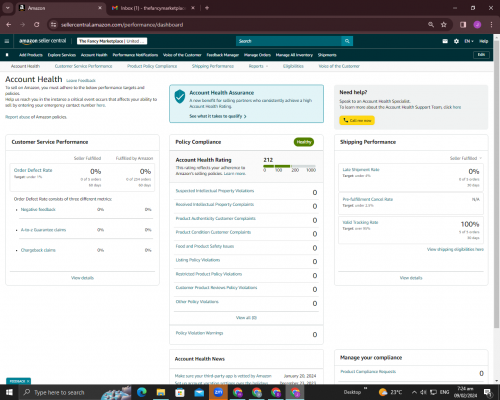Open the Customer Service Performance tab
The width and height of the screenshot is (500, 400).
click(x=83, y=66)
